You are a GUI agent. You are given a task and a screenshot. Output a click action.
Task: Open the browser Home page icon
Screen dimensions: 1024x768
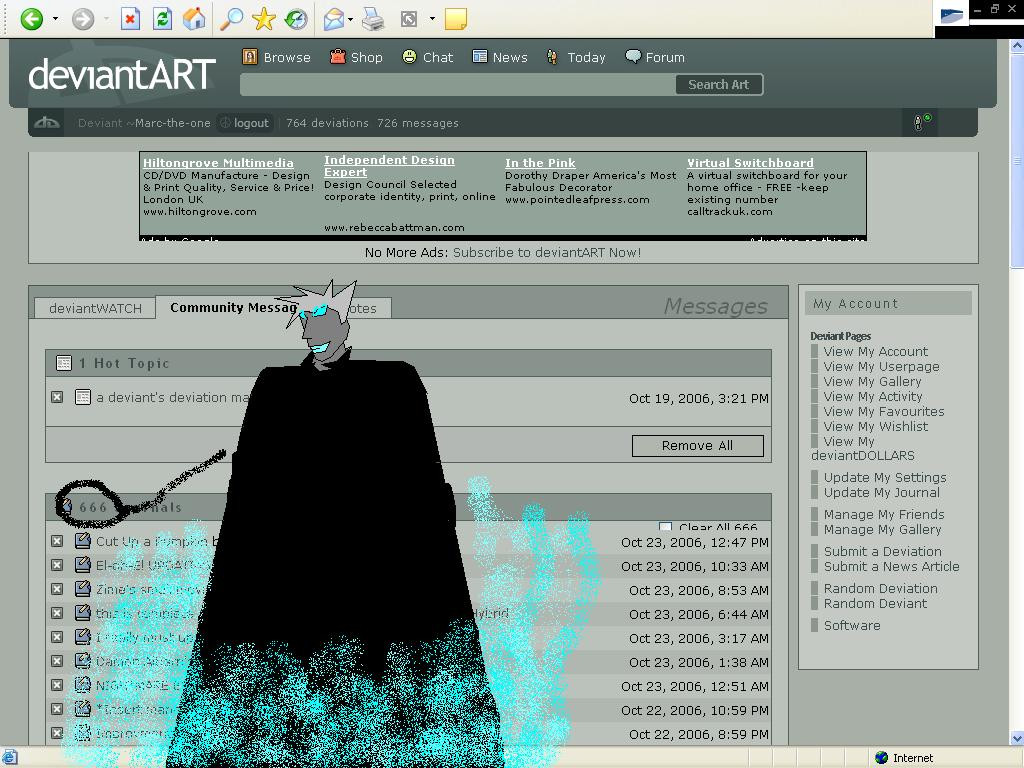coord(194,19)
